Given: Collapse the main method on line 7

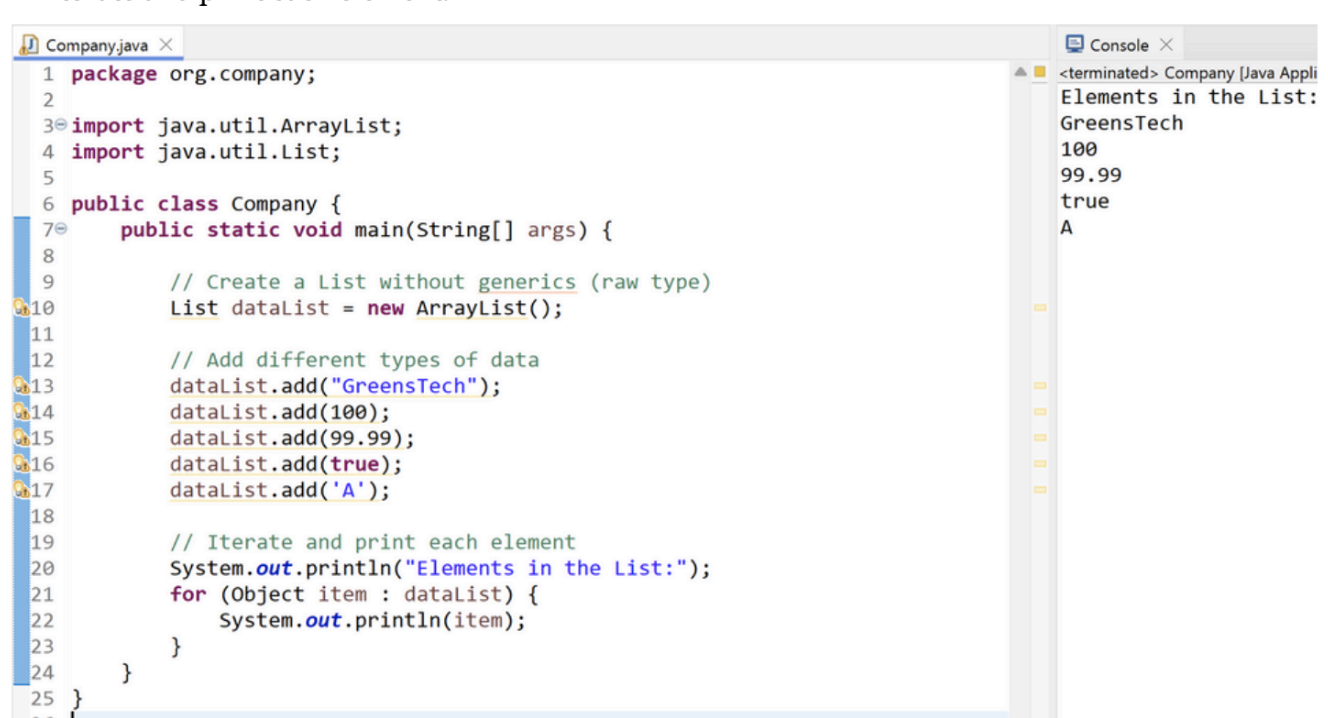Looking at the screenshot, I should click(62, 231).
